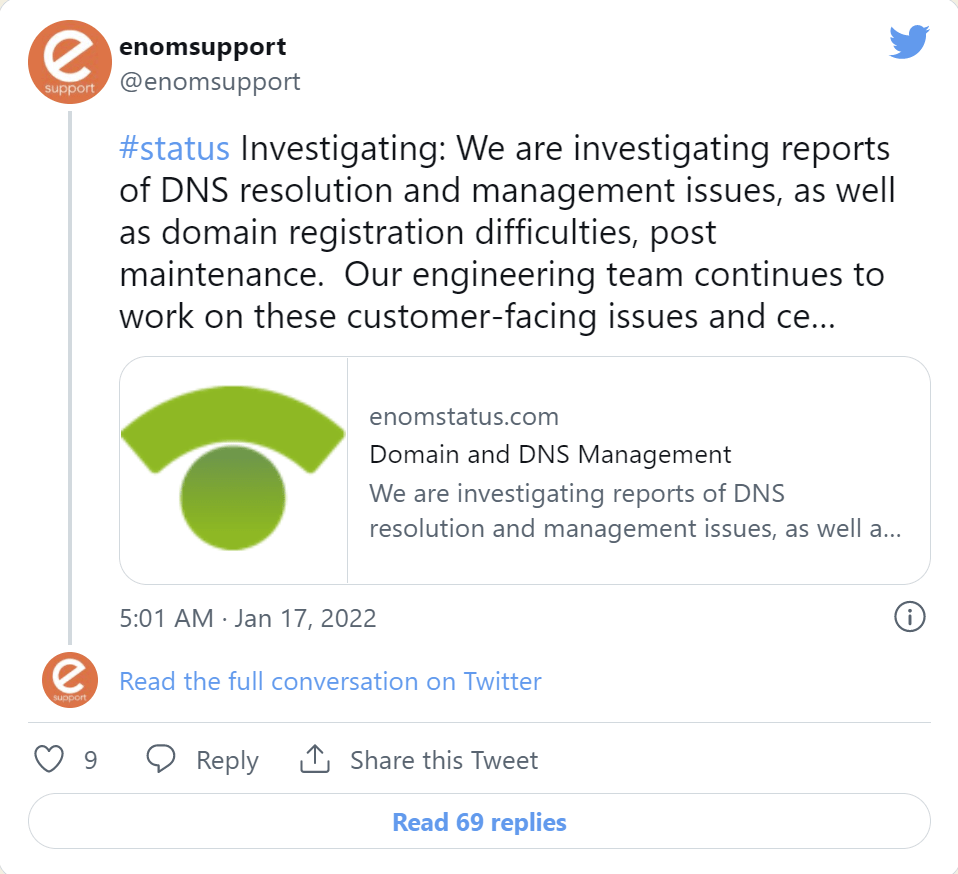958x874 pixels.
Task: Click the link card description text
Action: 635,510
